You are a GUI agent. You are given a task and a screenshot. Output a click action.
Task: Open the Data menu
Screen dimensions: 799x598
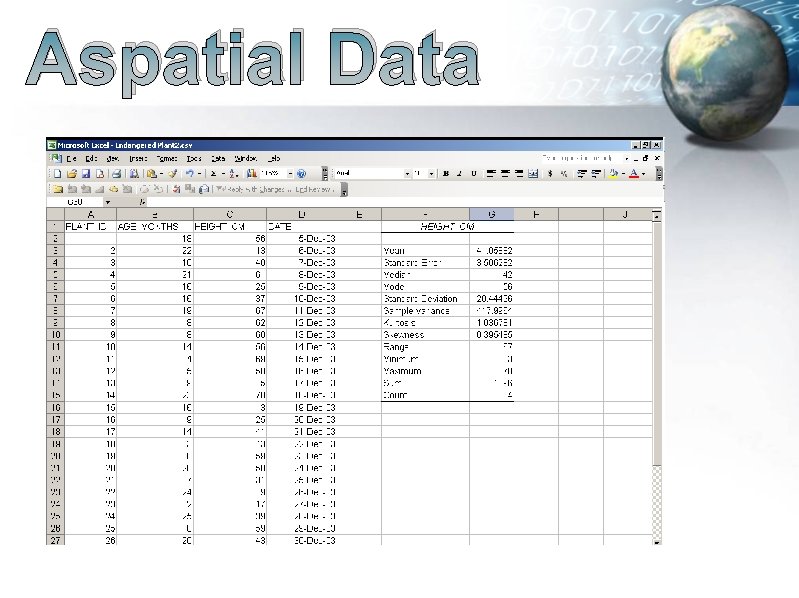tap(218, 158)
